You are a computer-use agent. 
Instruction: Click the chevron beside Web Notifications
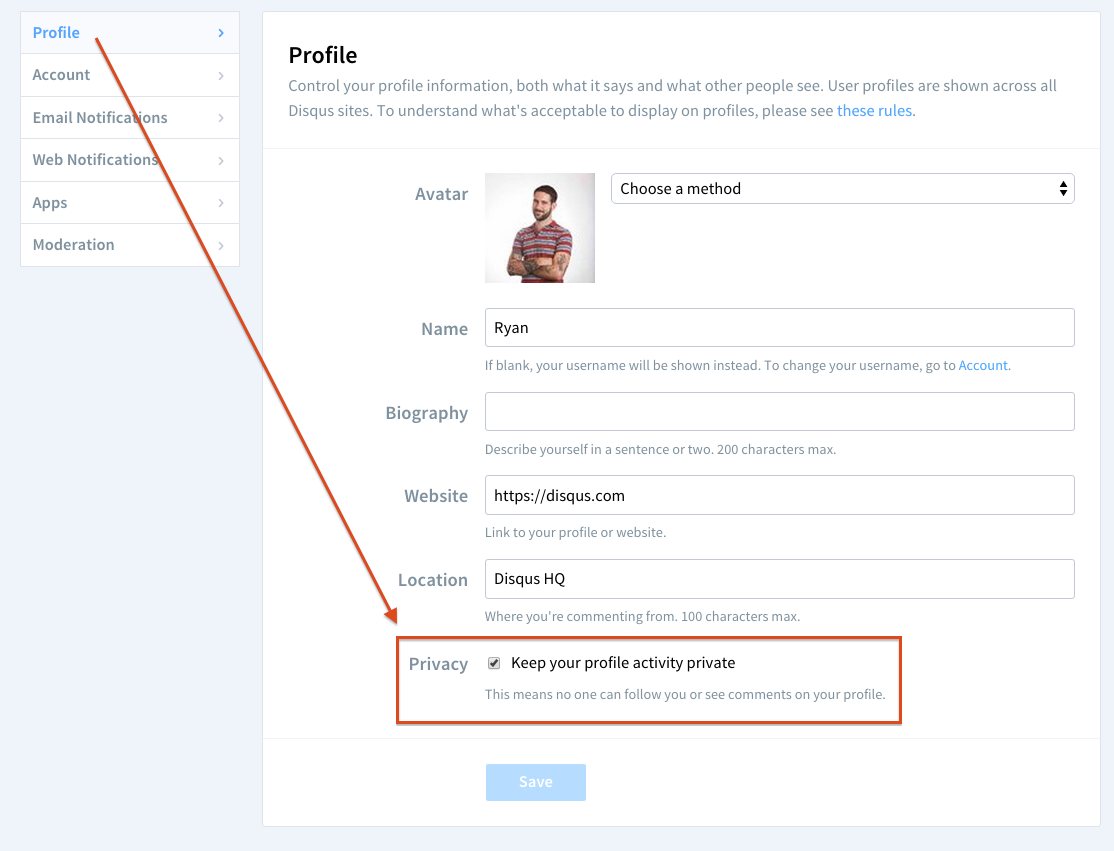221,161
